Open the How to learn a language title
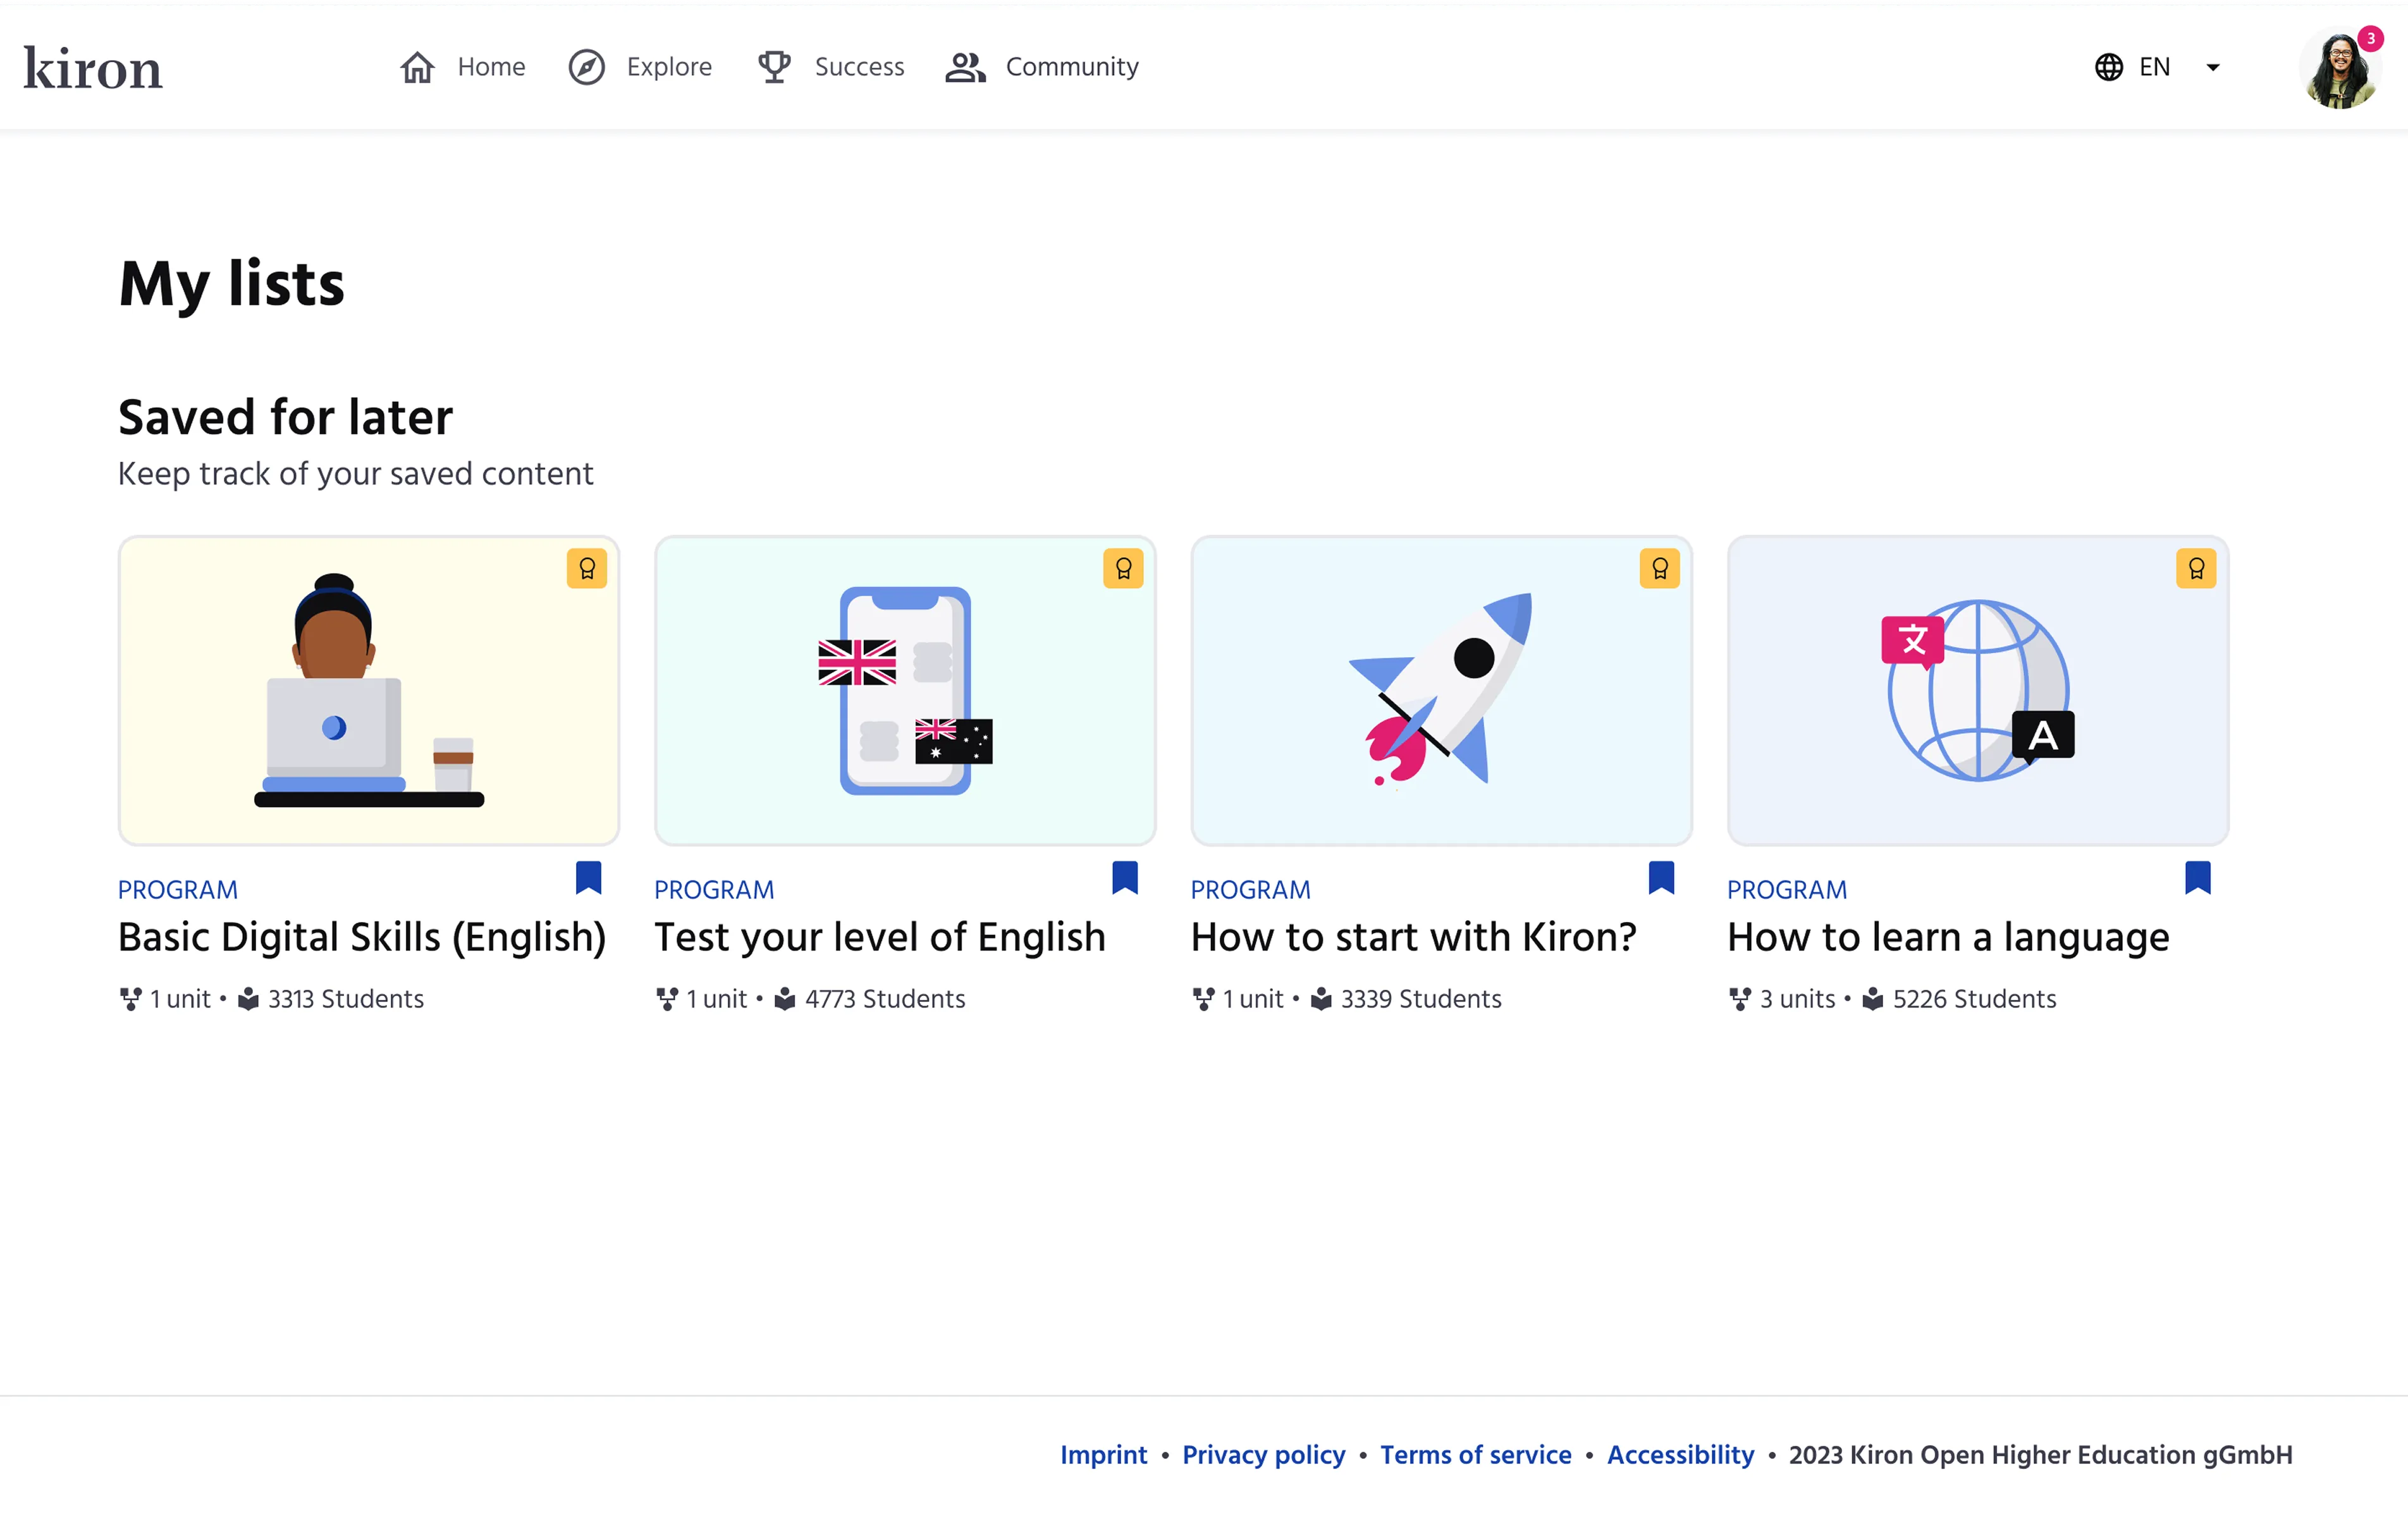Image resolution: width=2408 pixels, height=1514 pixels. (1947, 937)
